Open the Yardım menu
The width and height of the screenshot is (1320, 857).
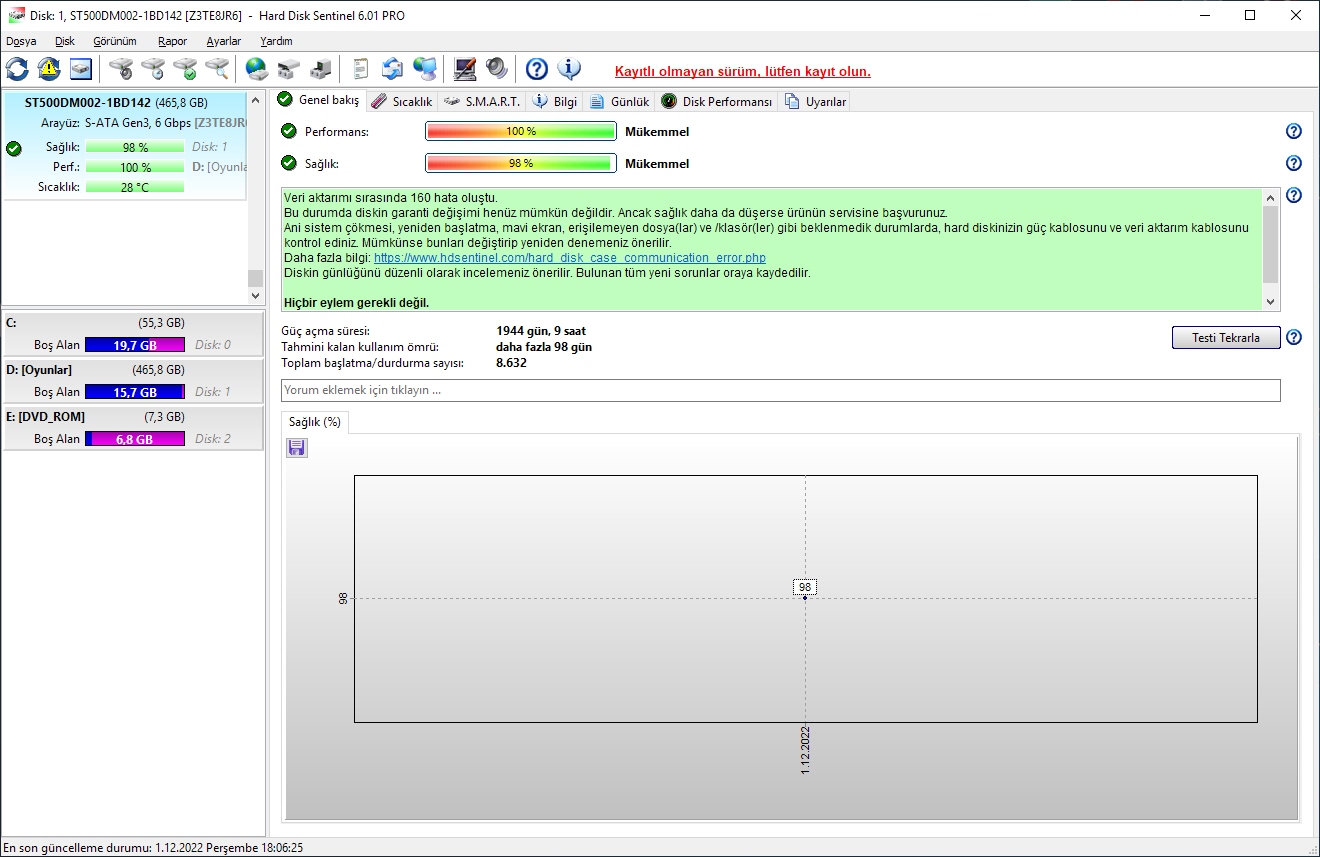277,41
